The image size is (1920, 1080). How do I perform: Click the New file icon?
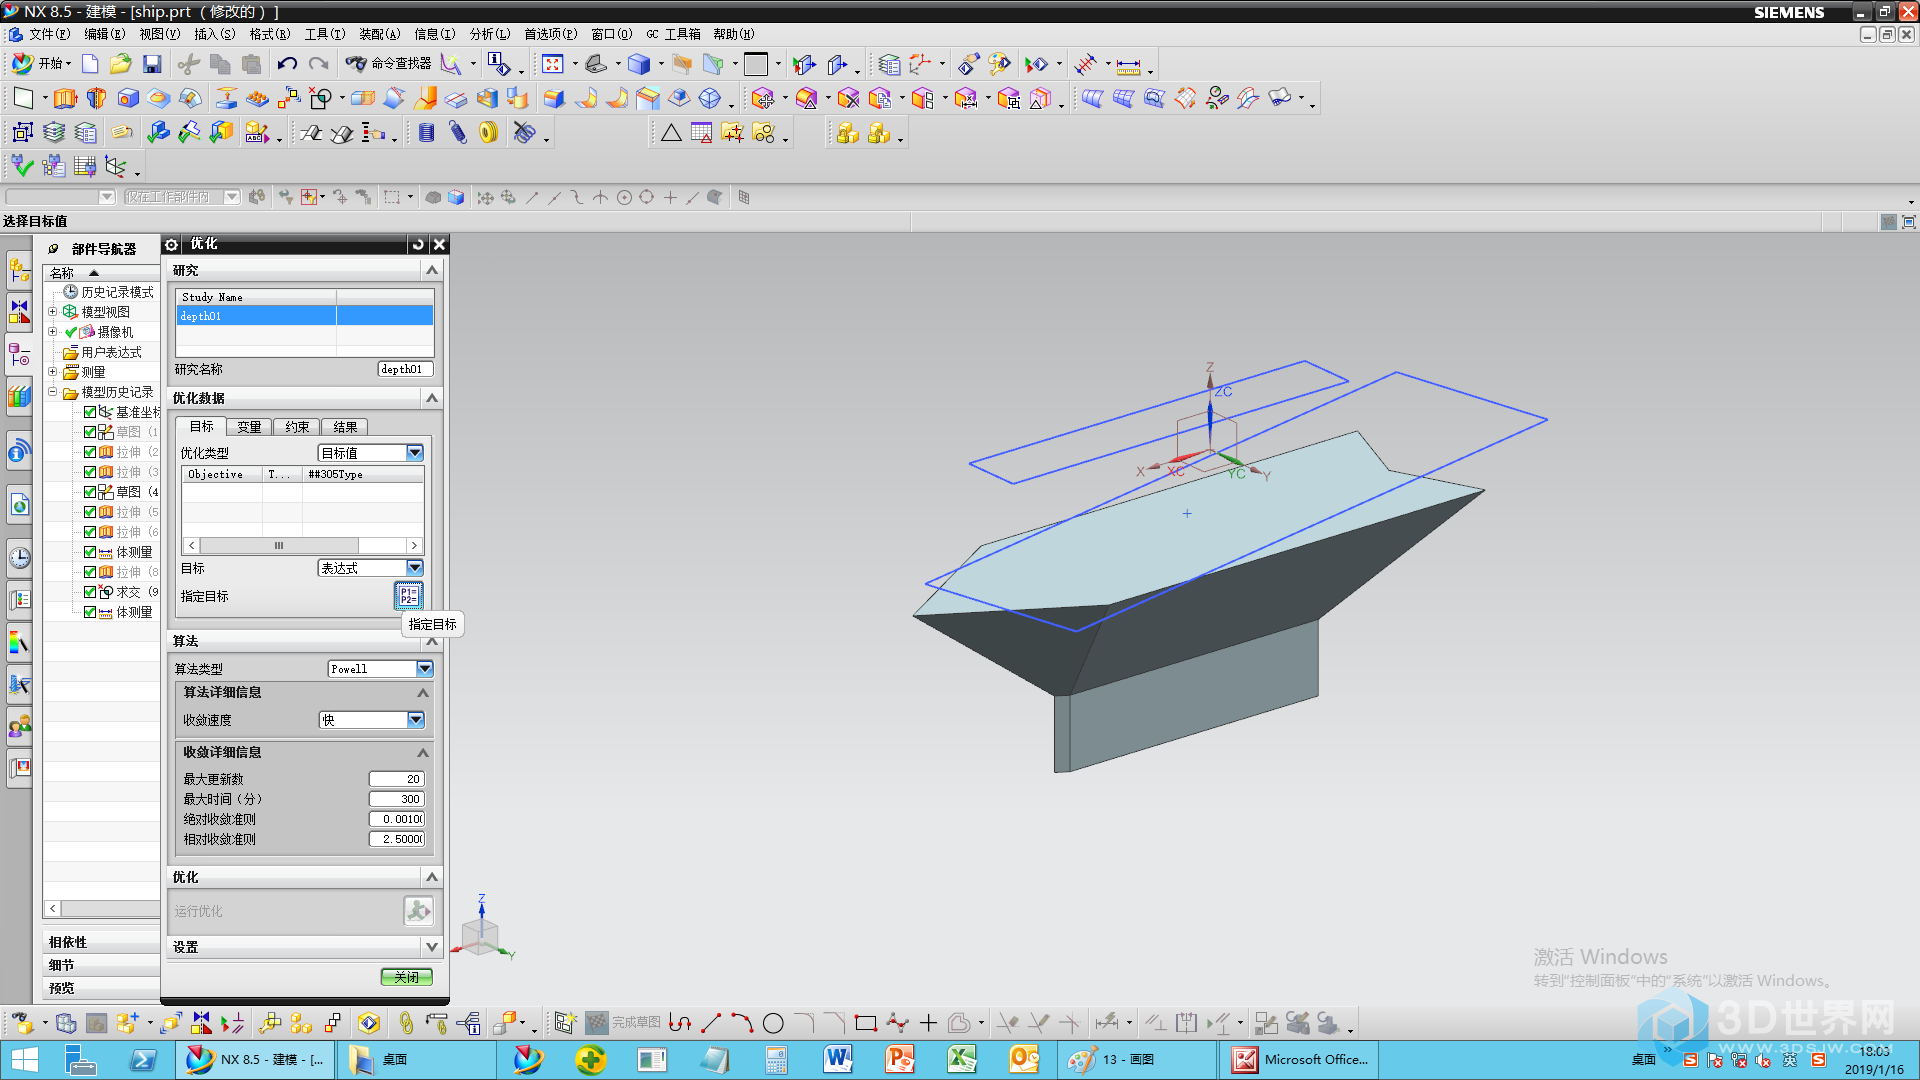coord(90,64)
